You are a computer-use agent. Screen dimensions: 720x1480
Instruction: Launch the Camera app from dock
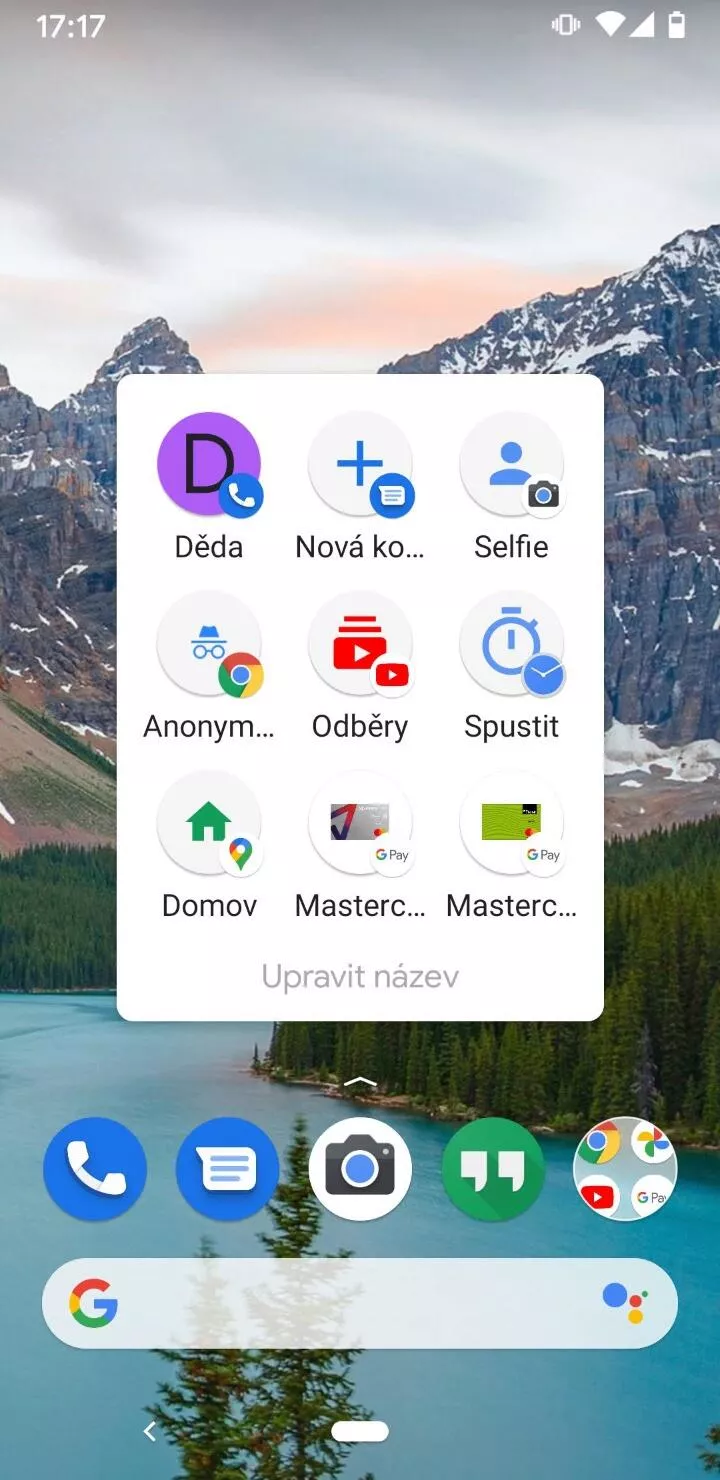(360, 1169)
